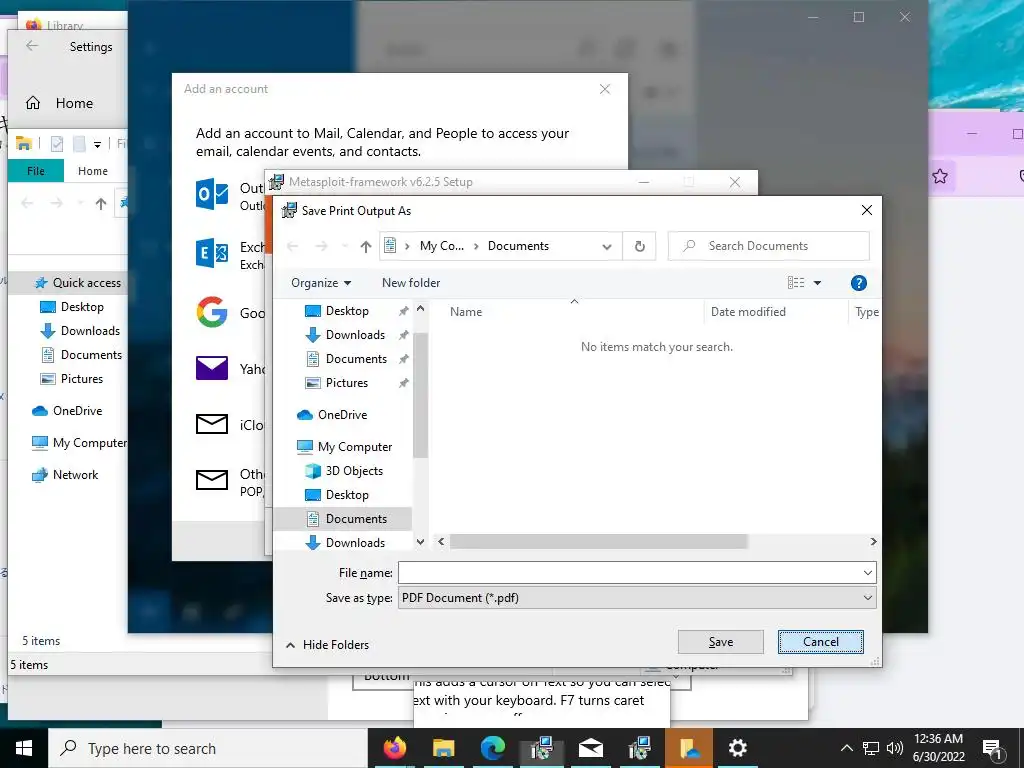Click the Name column header

coord(466,312)
